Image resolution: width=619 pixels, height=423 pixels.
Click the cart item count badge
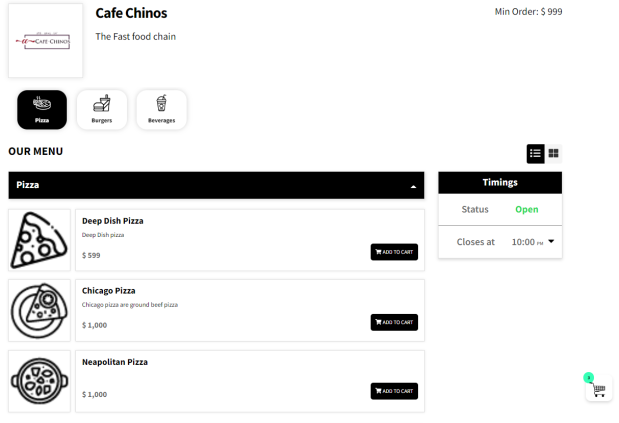pos(589,377)
